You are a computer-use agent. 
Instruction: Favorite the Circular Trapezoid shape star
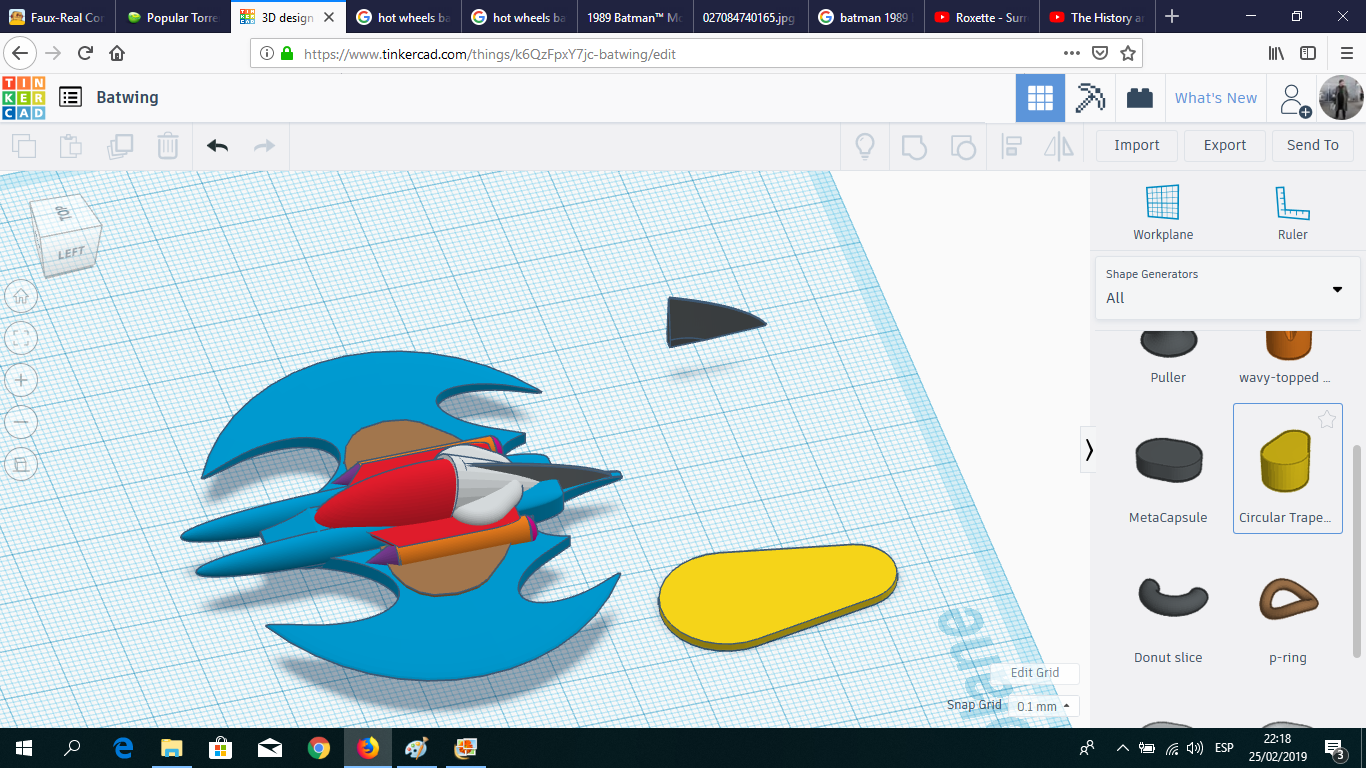pyautogui.click(x=1327, y=420)
